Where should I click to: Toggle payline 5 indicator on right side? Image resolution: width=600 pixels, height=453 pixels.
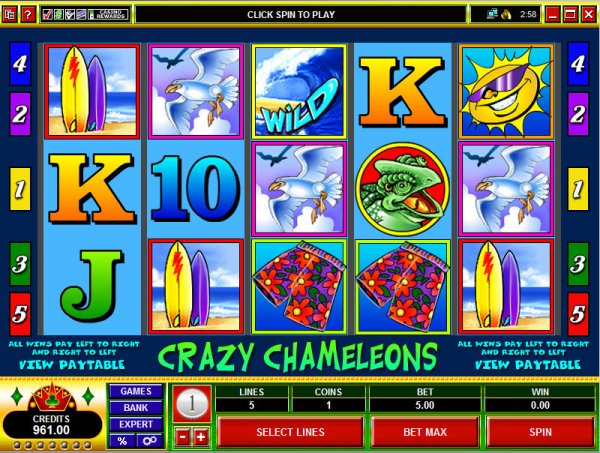[x=578, y=314]
